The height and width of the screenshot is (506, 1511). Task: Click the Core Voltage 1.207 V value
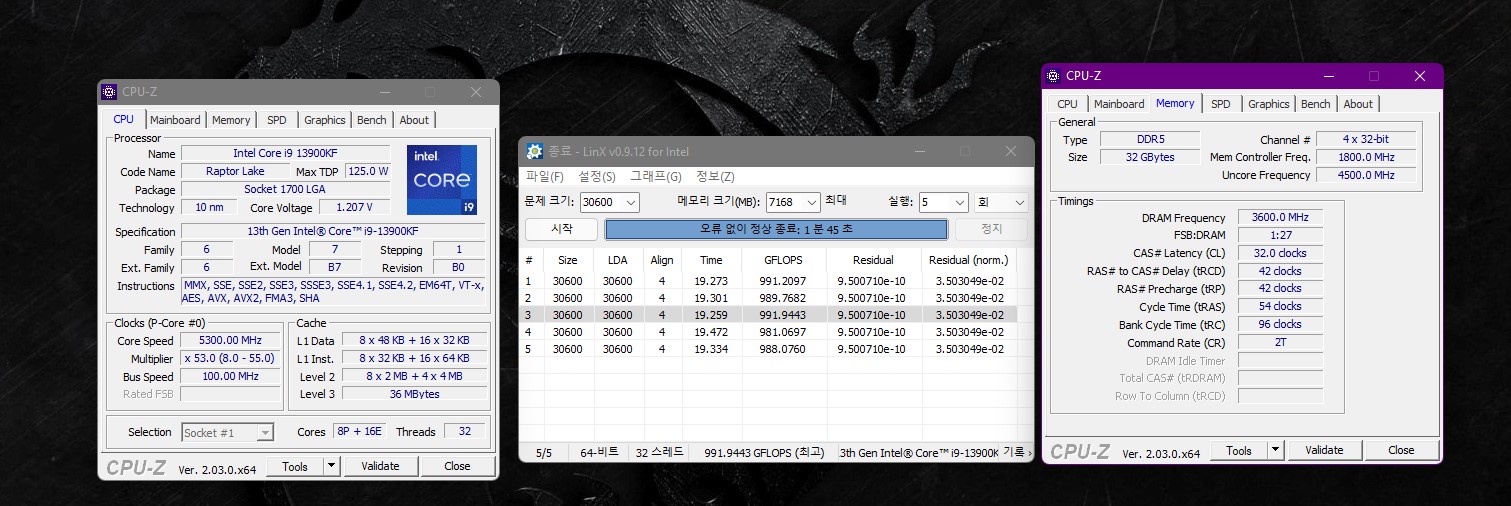coord(355,207)
